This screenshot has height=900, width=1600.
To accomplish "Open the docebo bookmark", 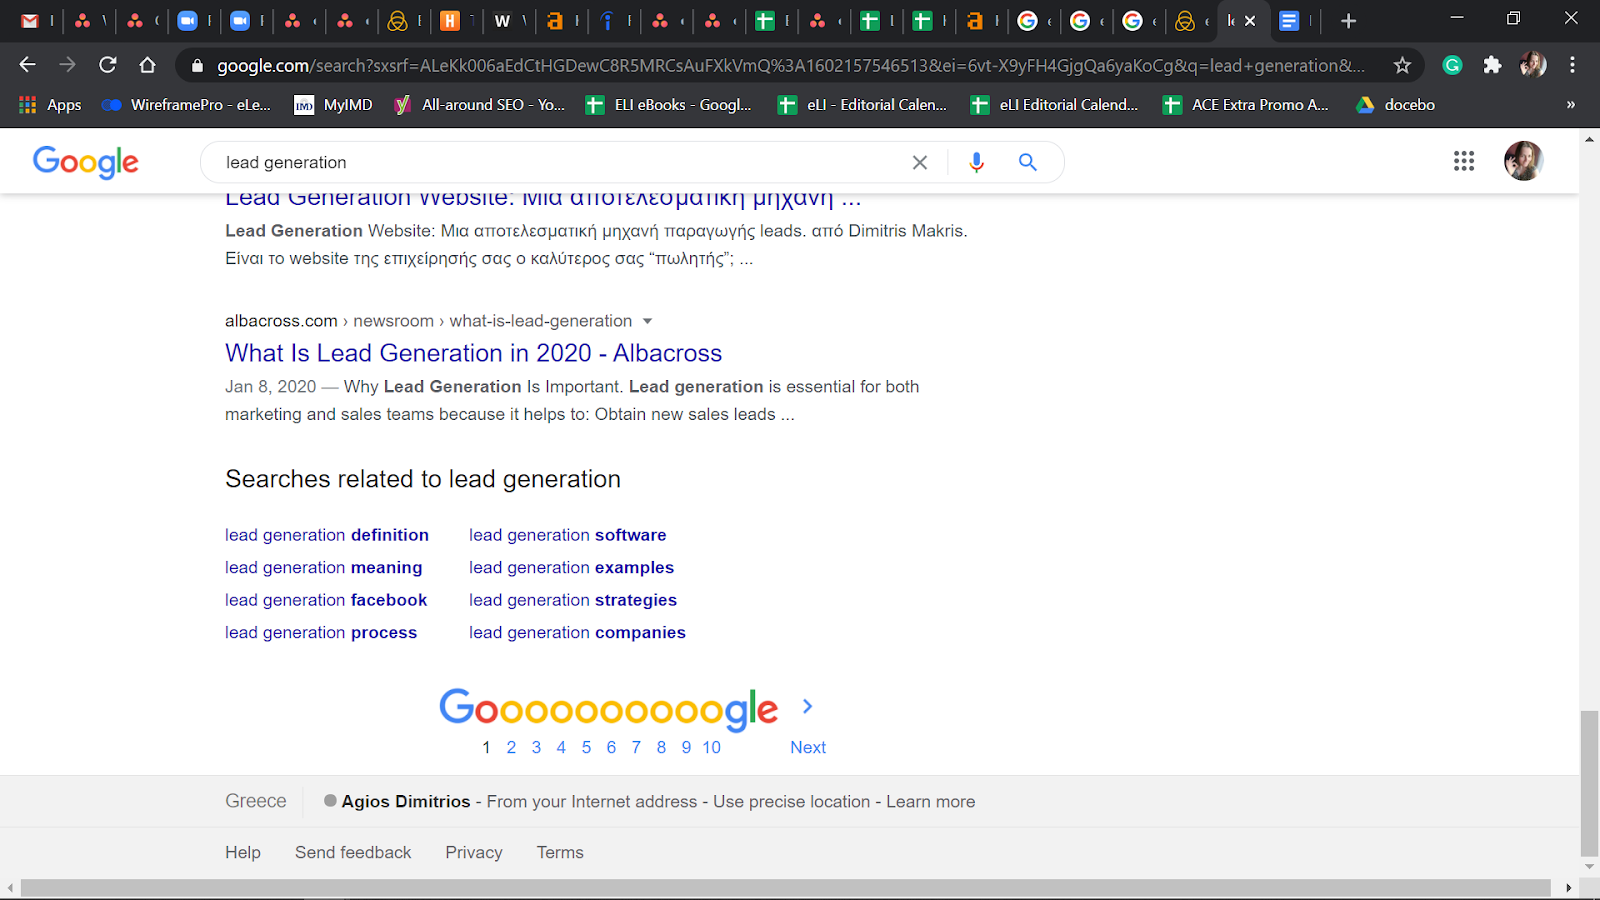I will coord(1396,105).
